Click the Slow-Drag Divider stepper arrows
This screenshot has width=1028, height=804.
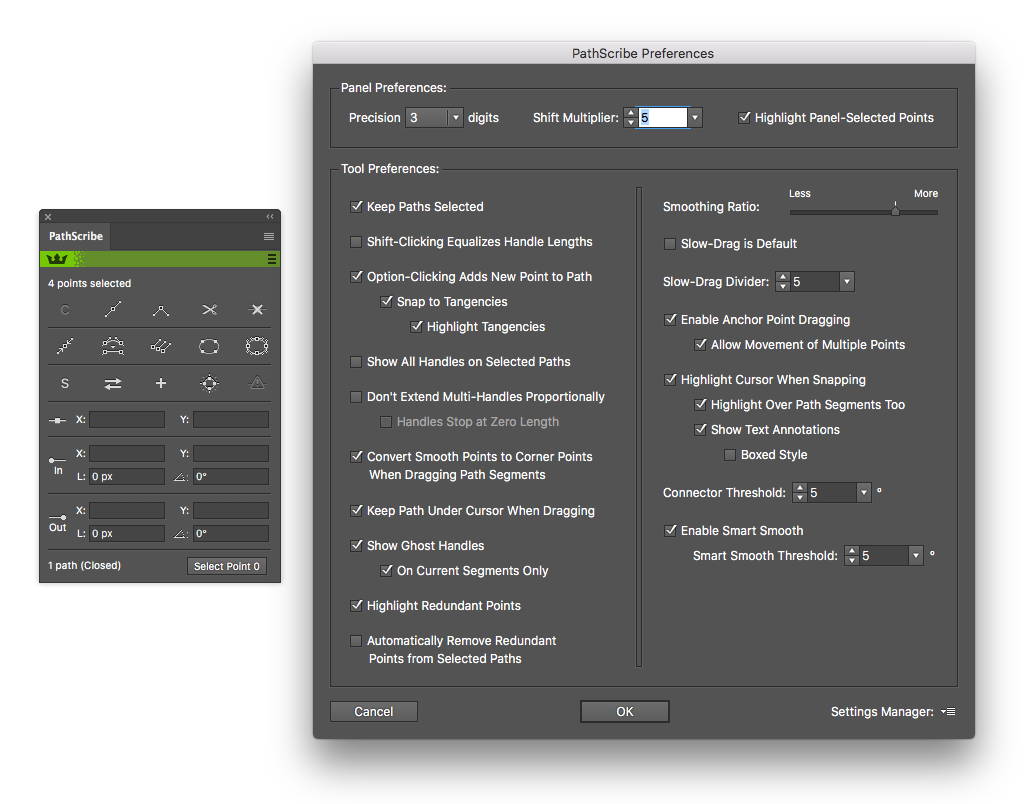(x=783, y=281)
